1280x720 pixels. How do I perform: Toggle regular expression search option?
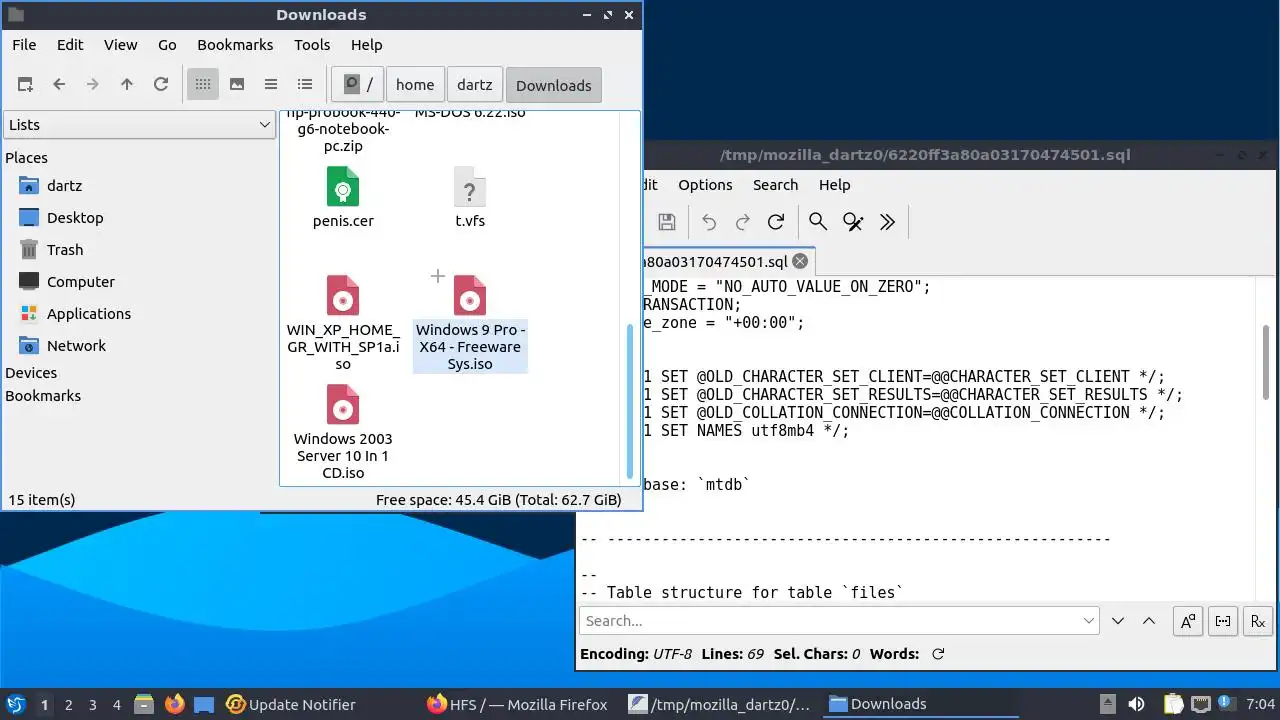pyautogui.click(x=1258, y=621)
